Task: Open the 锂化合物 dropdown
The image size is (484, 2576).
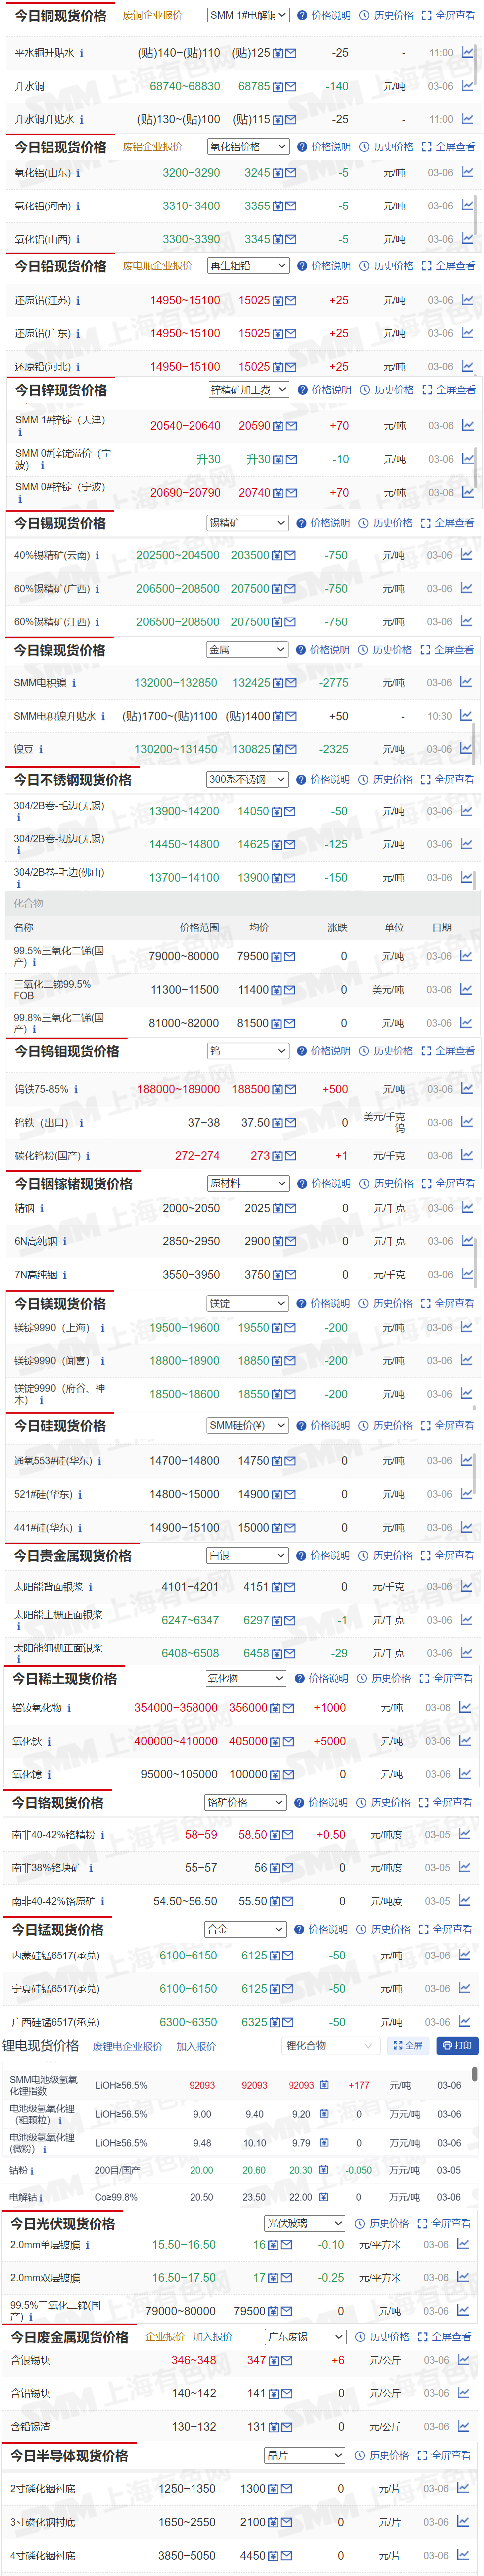Action: click(329, 2046)
